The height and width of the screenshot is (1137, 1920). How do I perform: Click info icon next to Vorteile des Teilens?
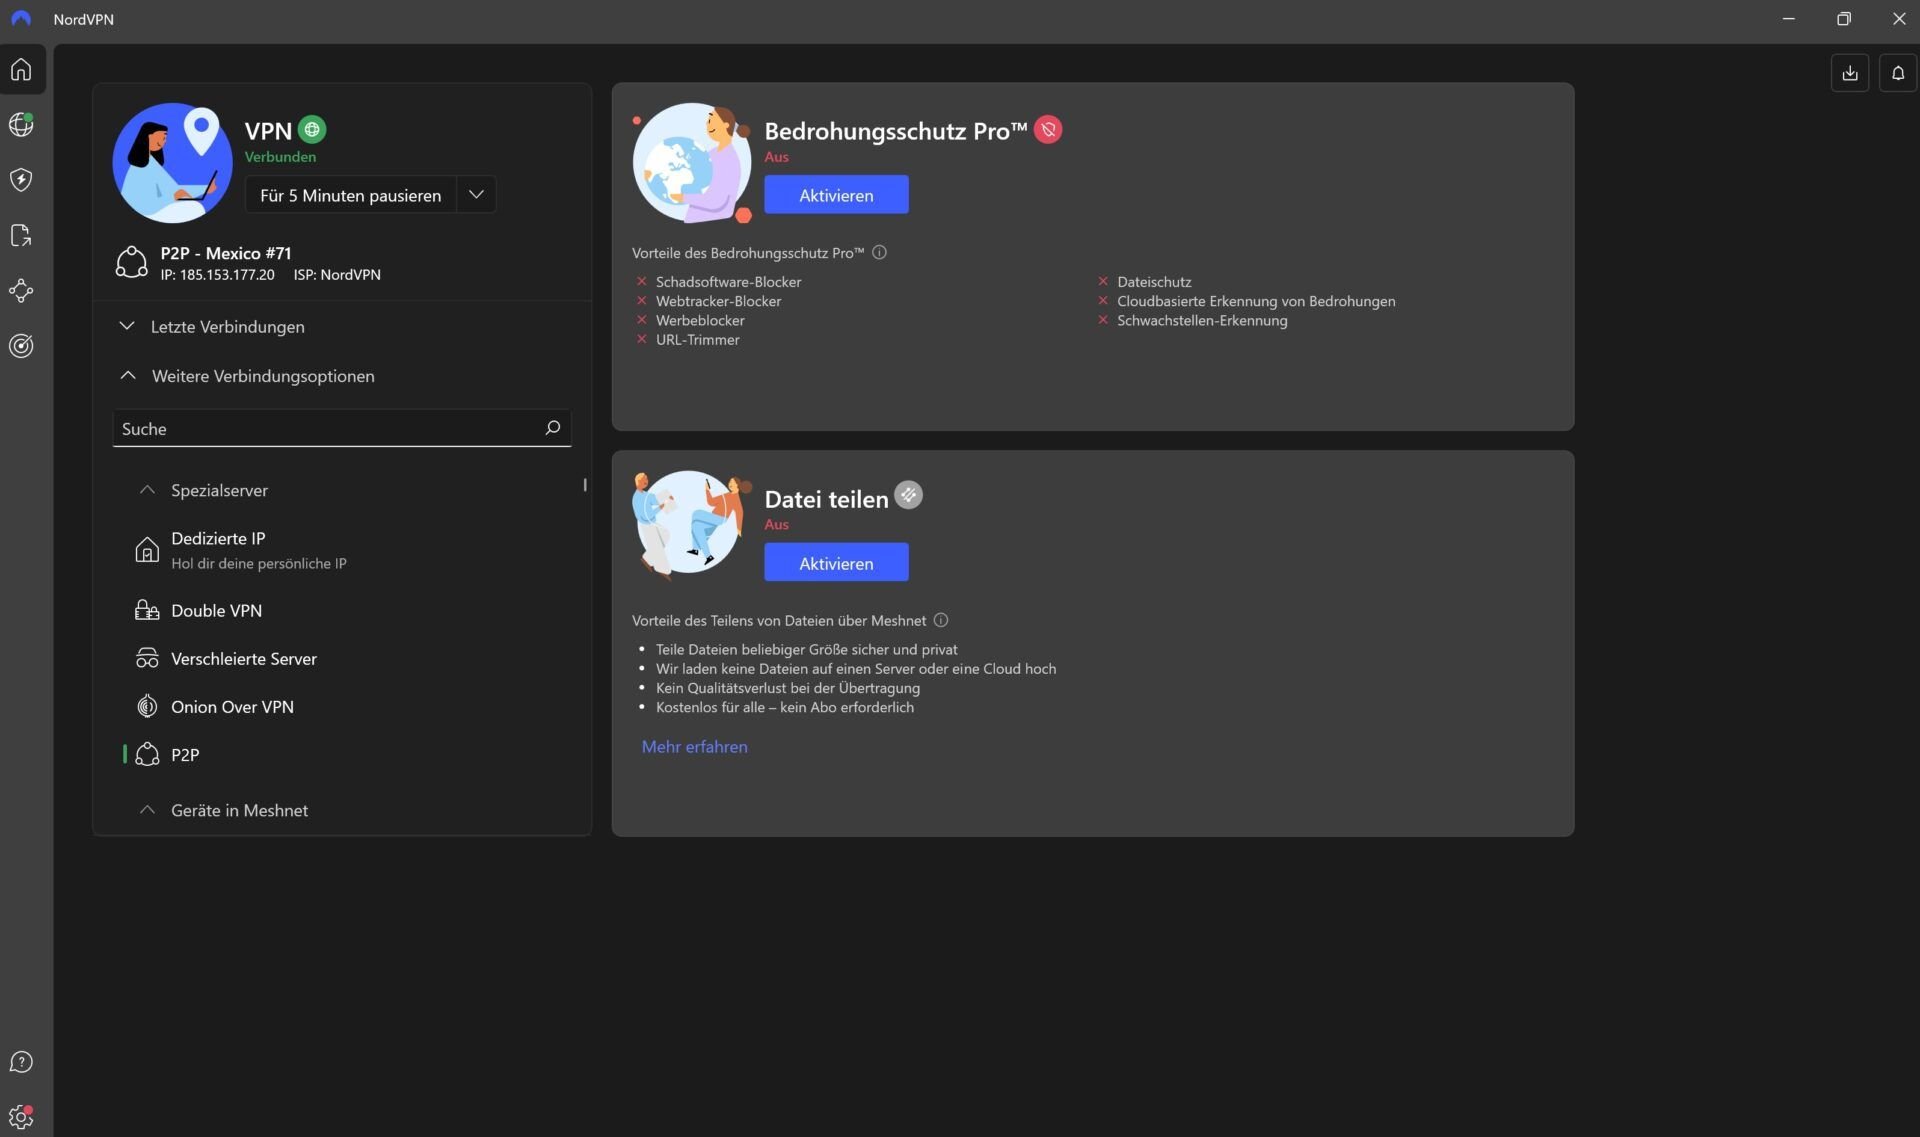pyautogui.click(x=941, y=621)
